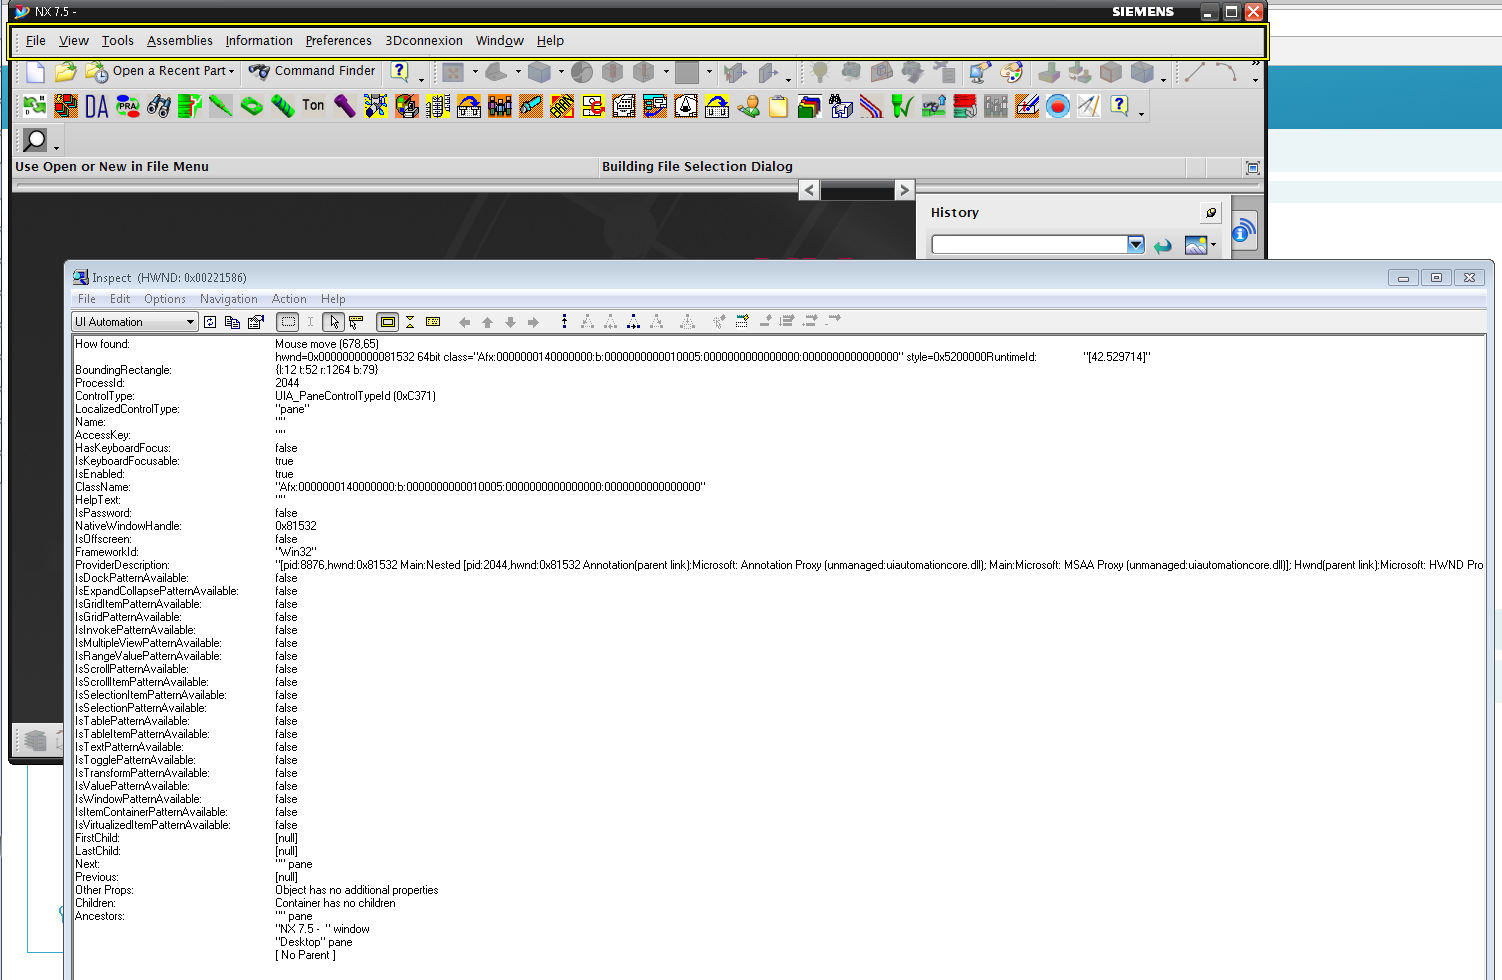Open the Navigation menu in Inspect window

point(229,299)
